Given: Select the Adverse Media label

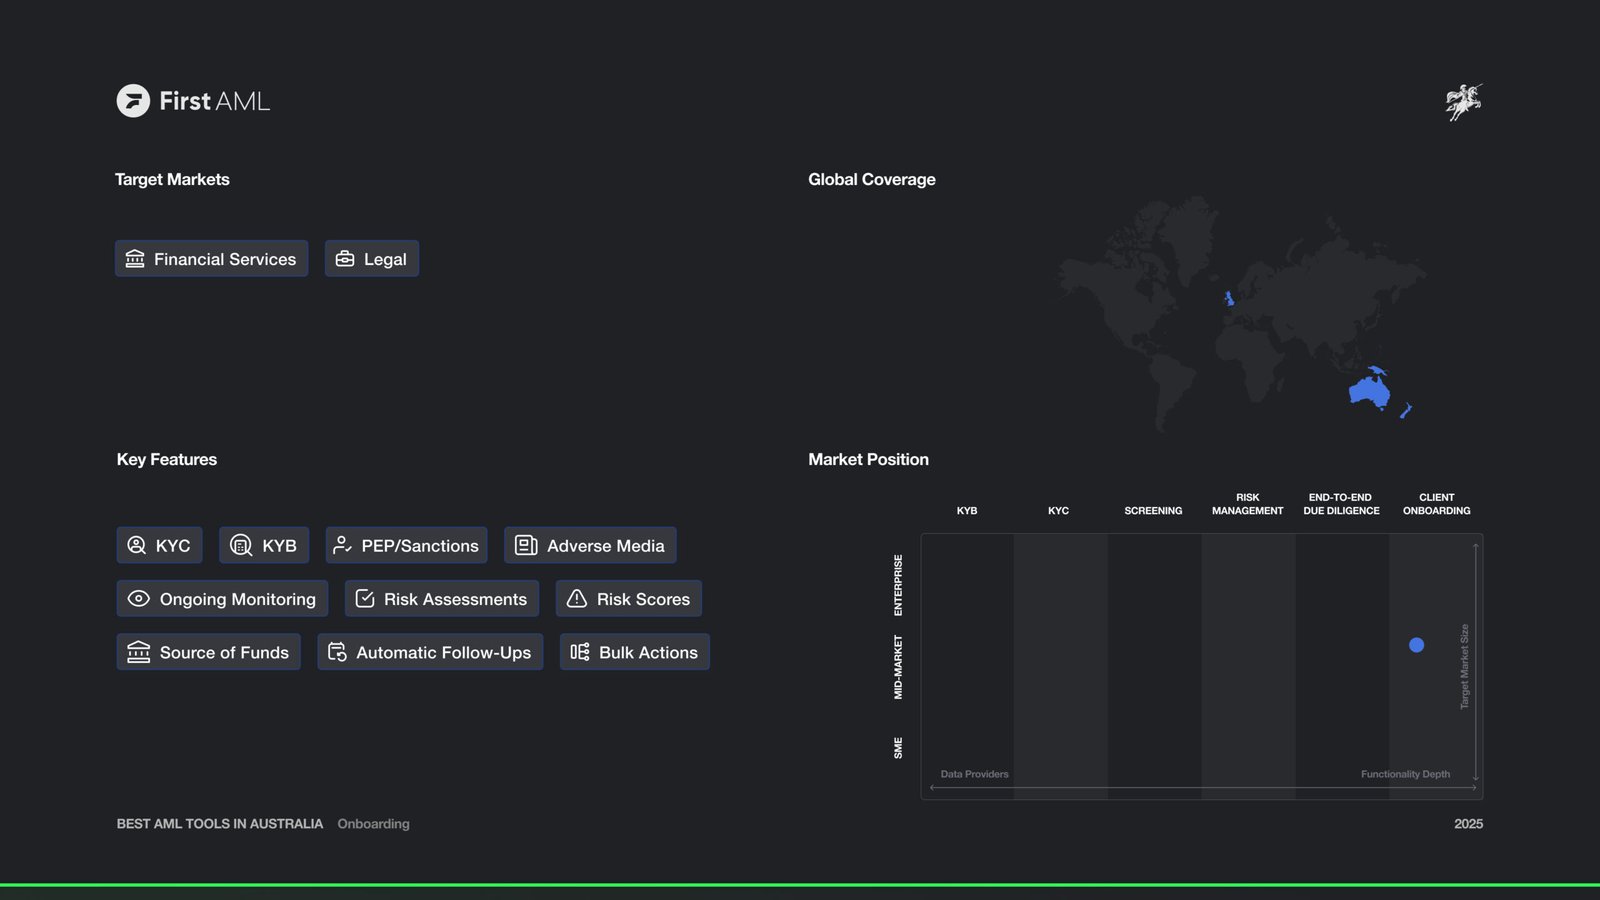Looking at the screenshot, I should pos(606,546).
